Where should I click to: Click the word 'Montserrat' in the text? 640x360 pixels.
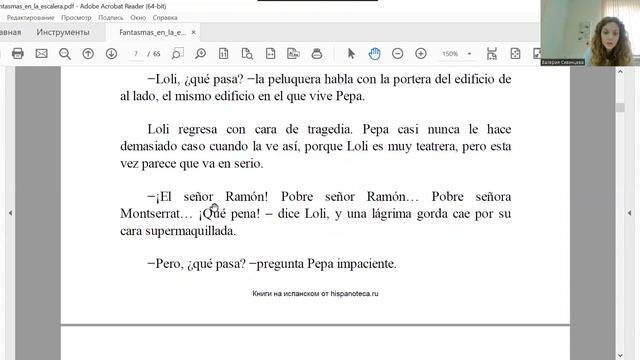click(150, 213)
